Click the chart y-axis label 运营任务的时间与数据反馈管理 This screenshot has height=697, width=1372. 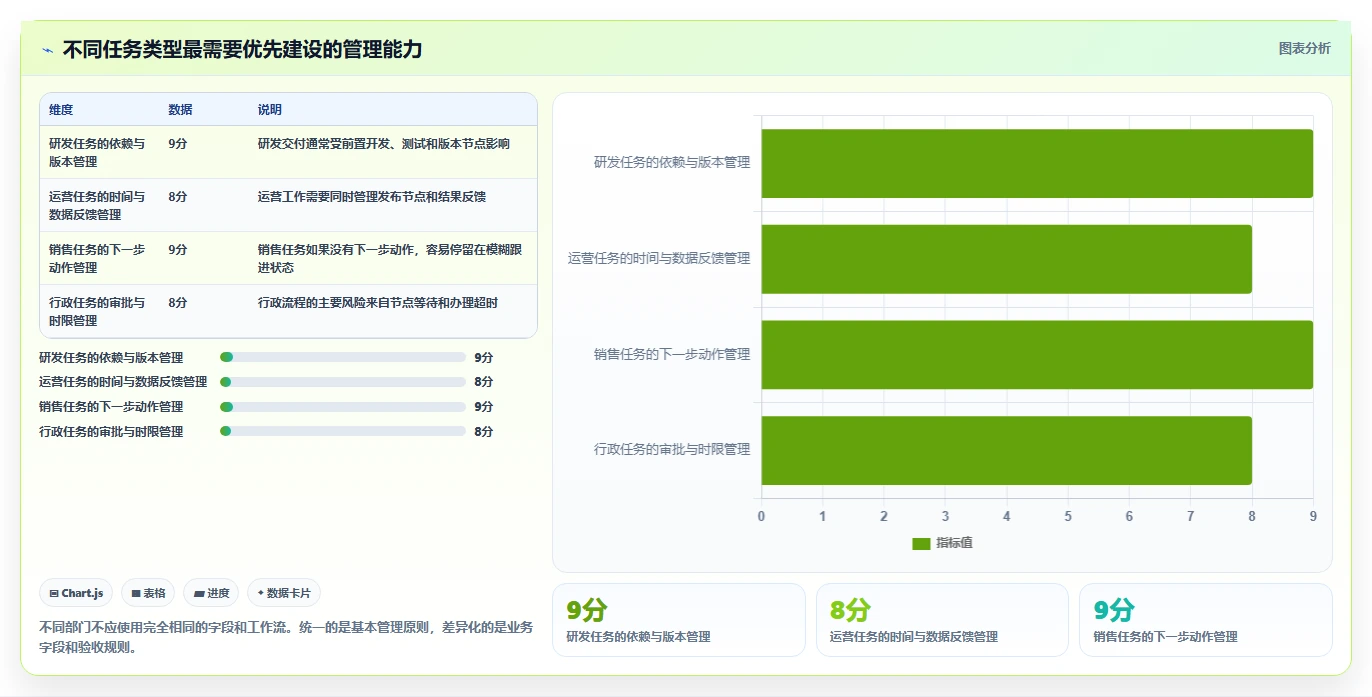(659, 259)
